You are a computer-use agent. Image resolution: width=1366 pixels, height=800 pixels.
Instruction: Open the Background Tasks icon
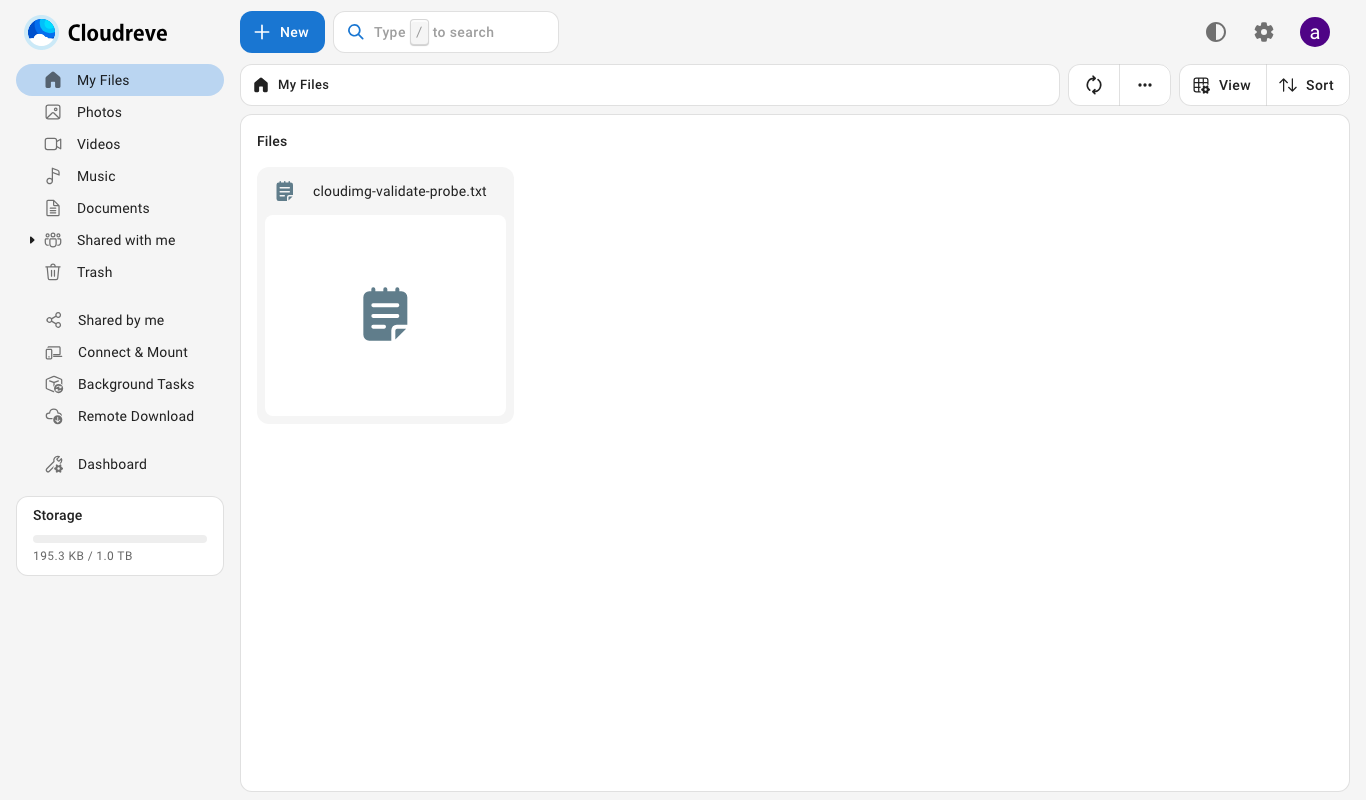(x=54, y=384)
